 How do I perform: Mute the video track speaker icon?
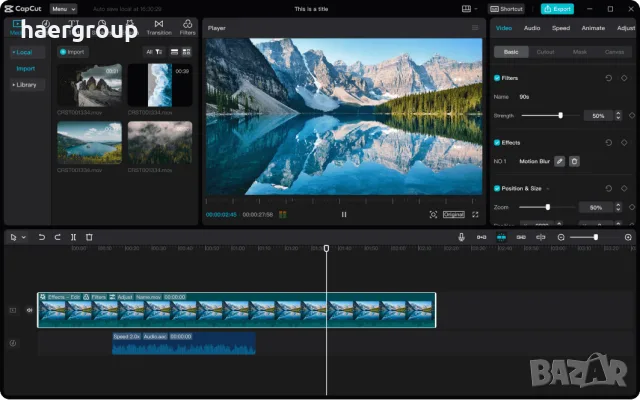[29, 310]
